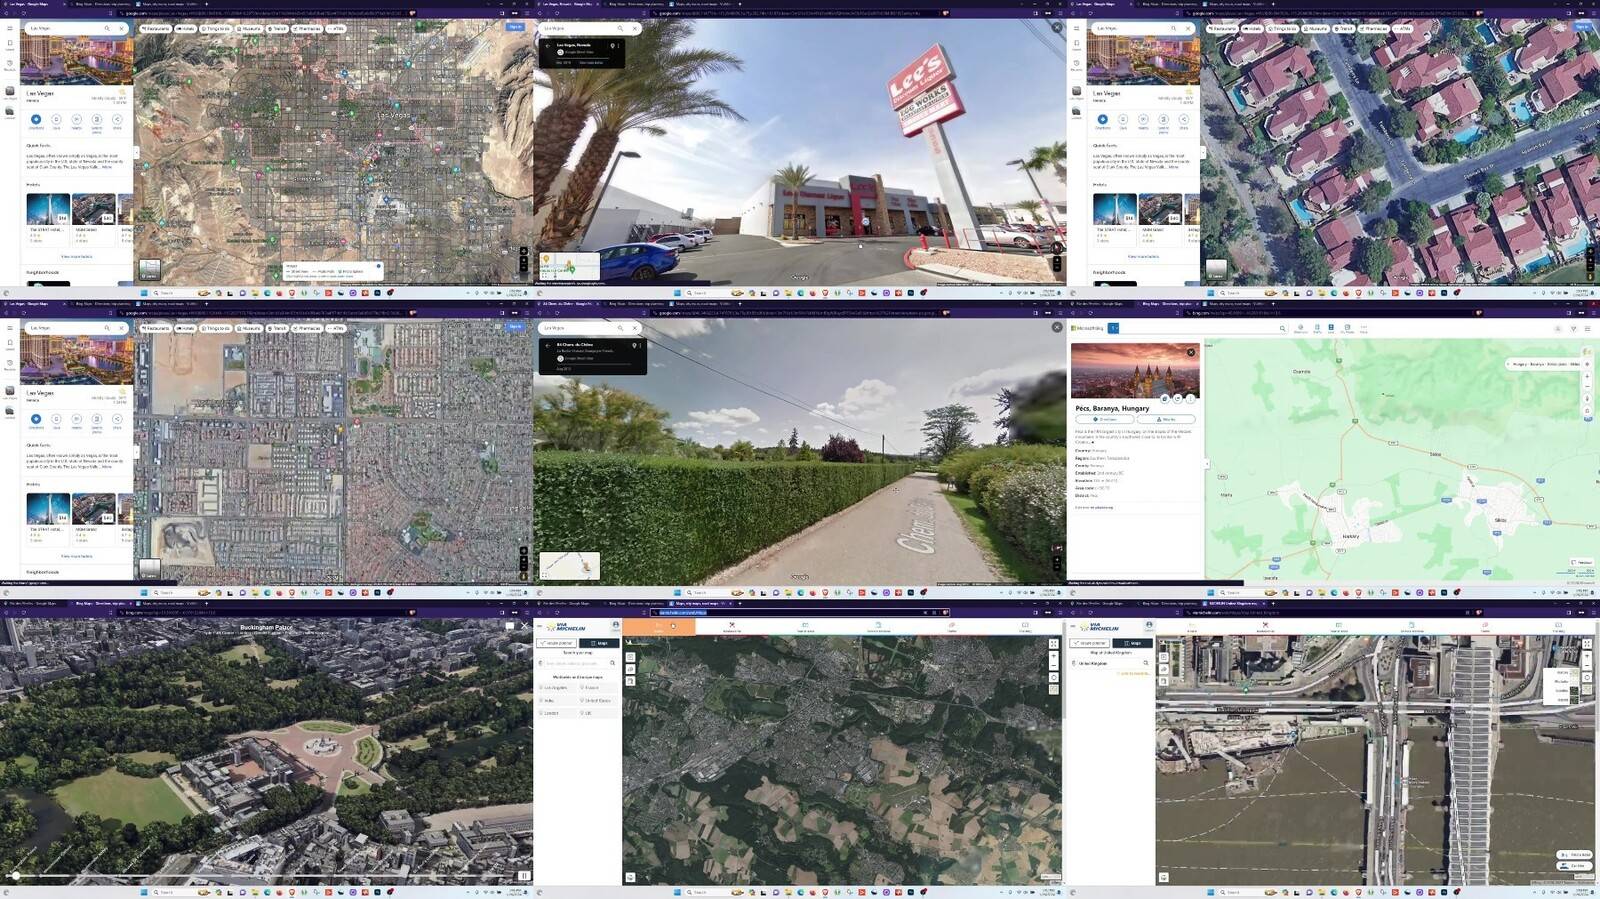This screenshot has height=899, width=1600.
Task: Go back in Lee's Liquor Street View window
Action: (548, 46)
